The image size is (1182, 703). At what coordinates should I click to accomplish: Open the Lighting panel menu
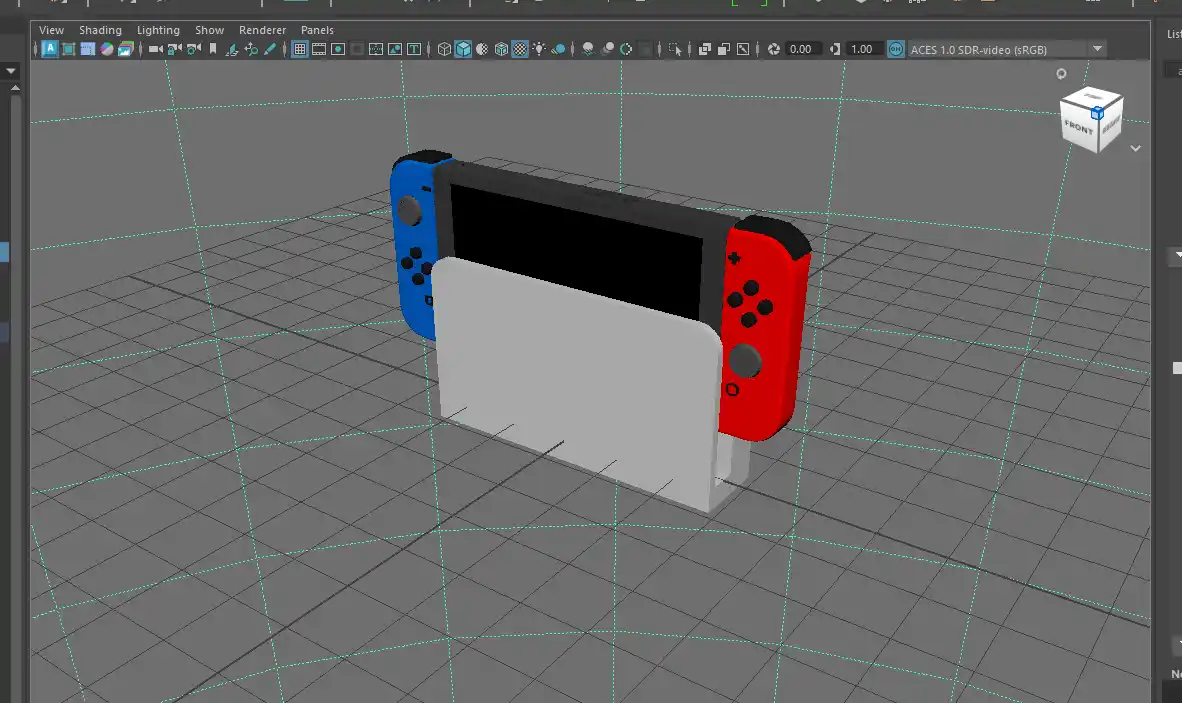(x=158, y=30)
